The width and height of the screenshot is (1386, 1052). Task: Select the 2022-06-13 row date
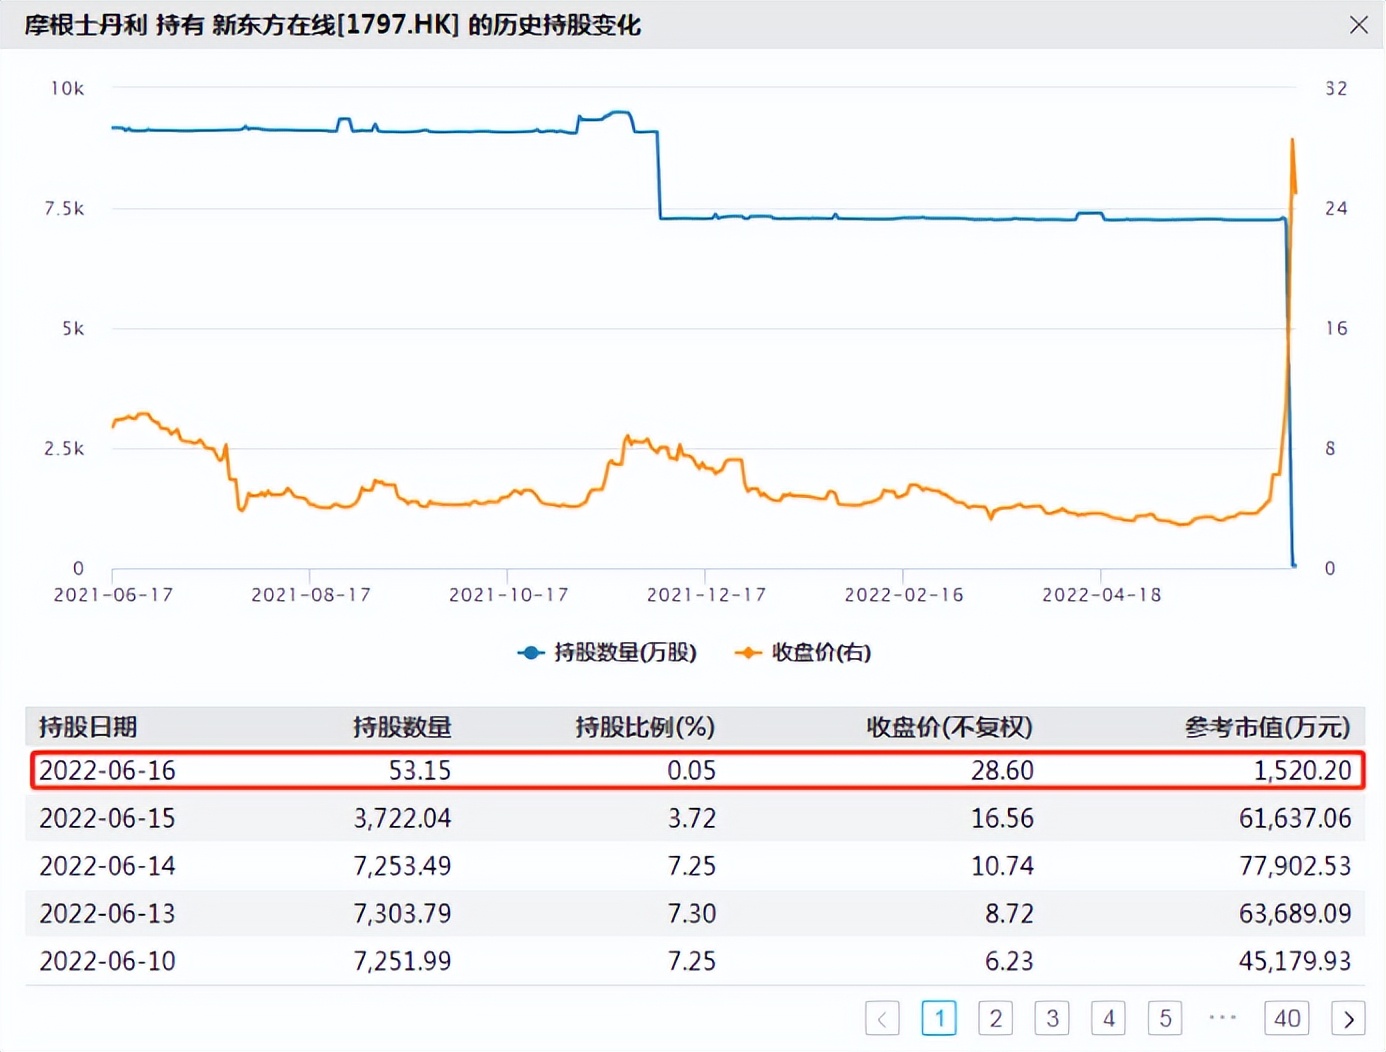107,913
